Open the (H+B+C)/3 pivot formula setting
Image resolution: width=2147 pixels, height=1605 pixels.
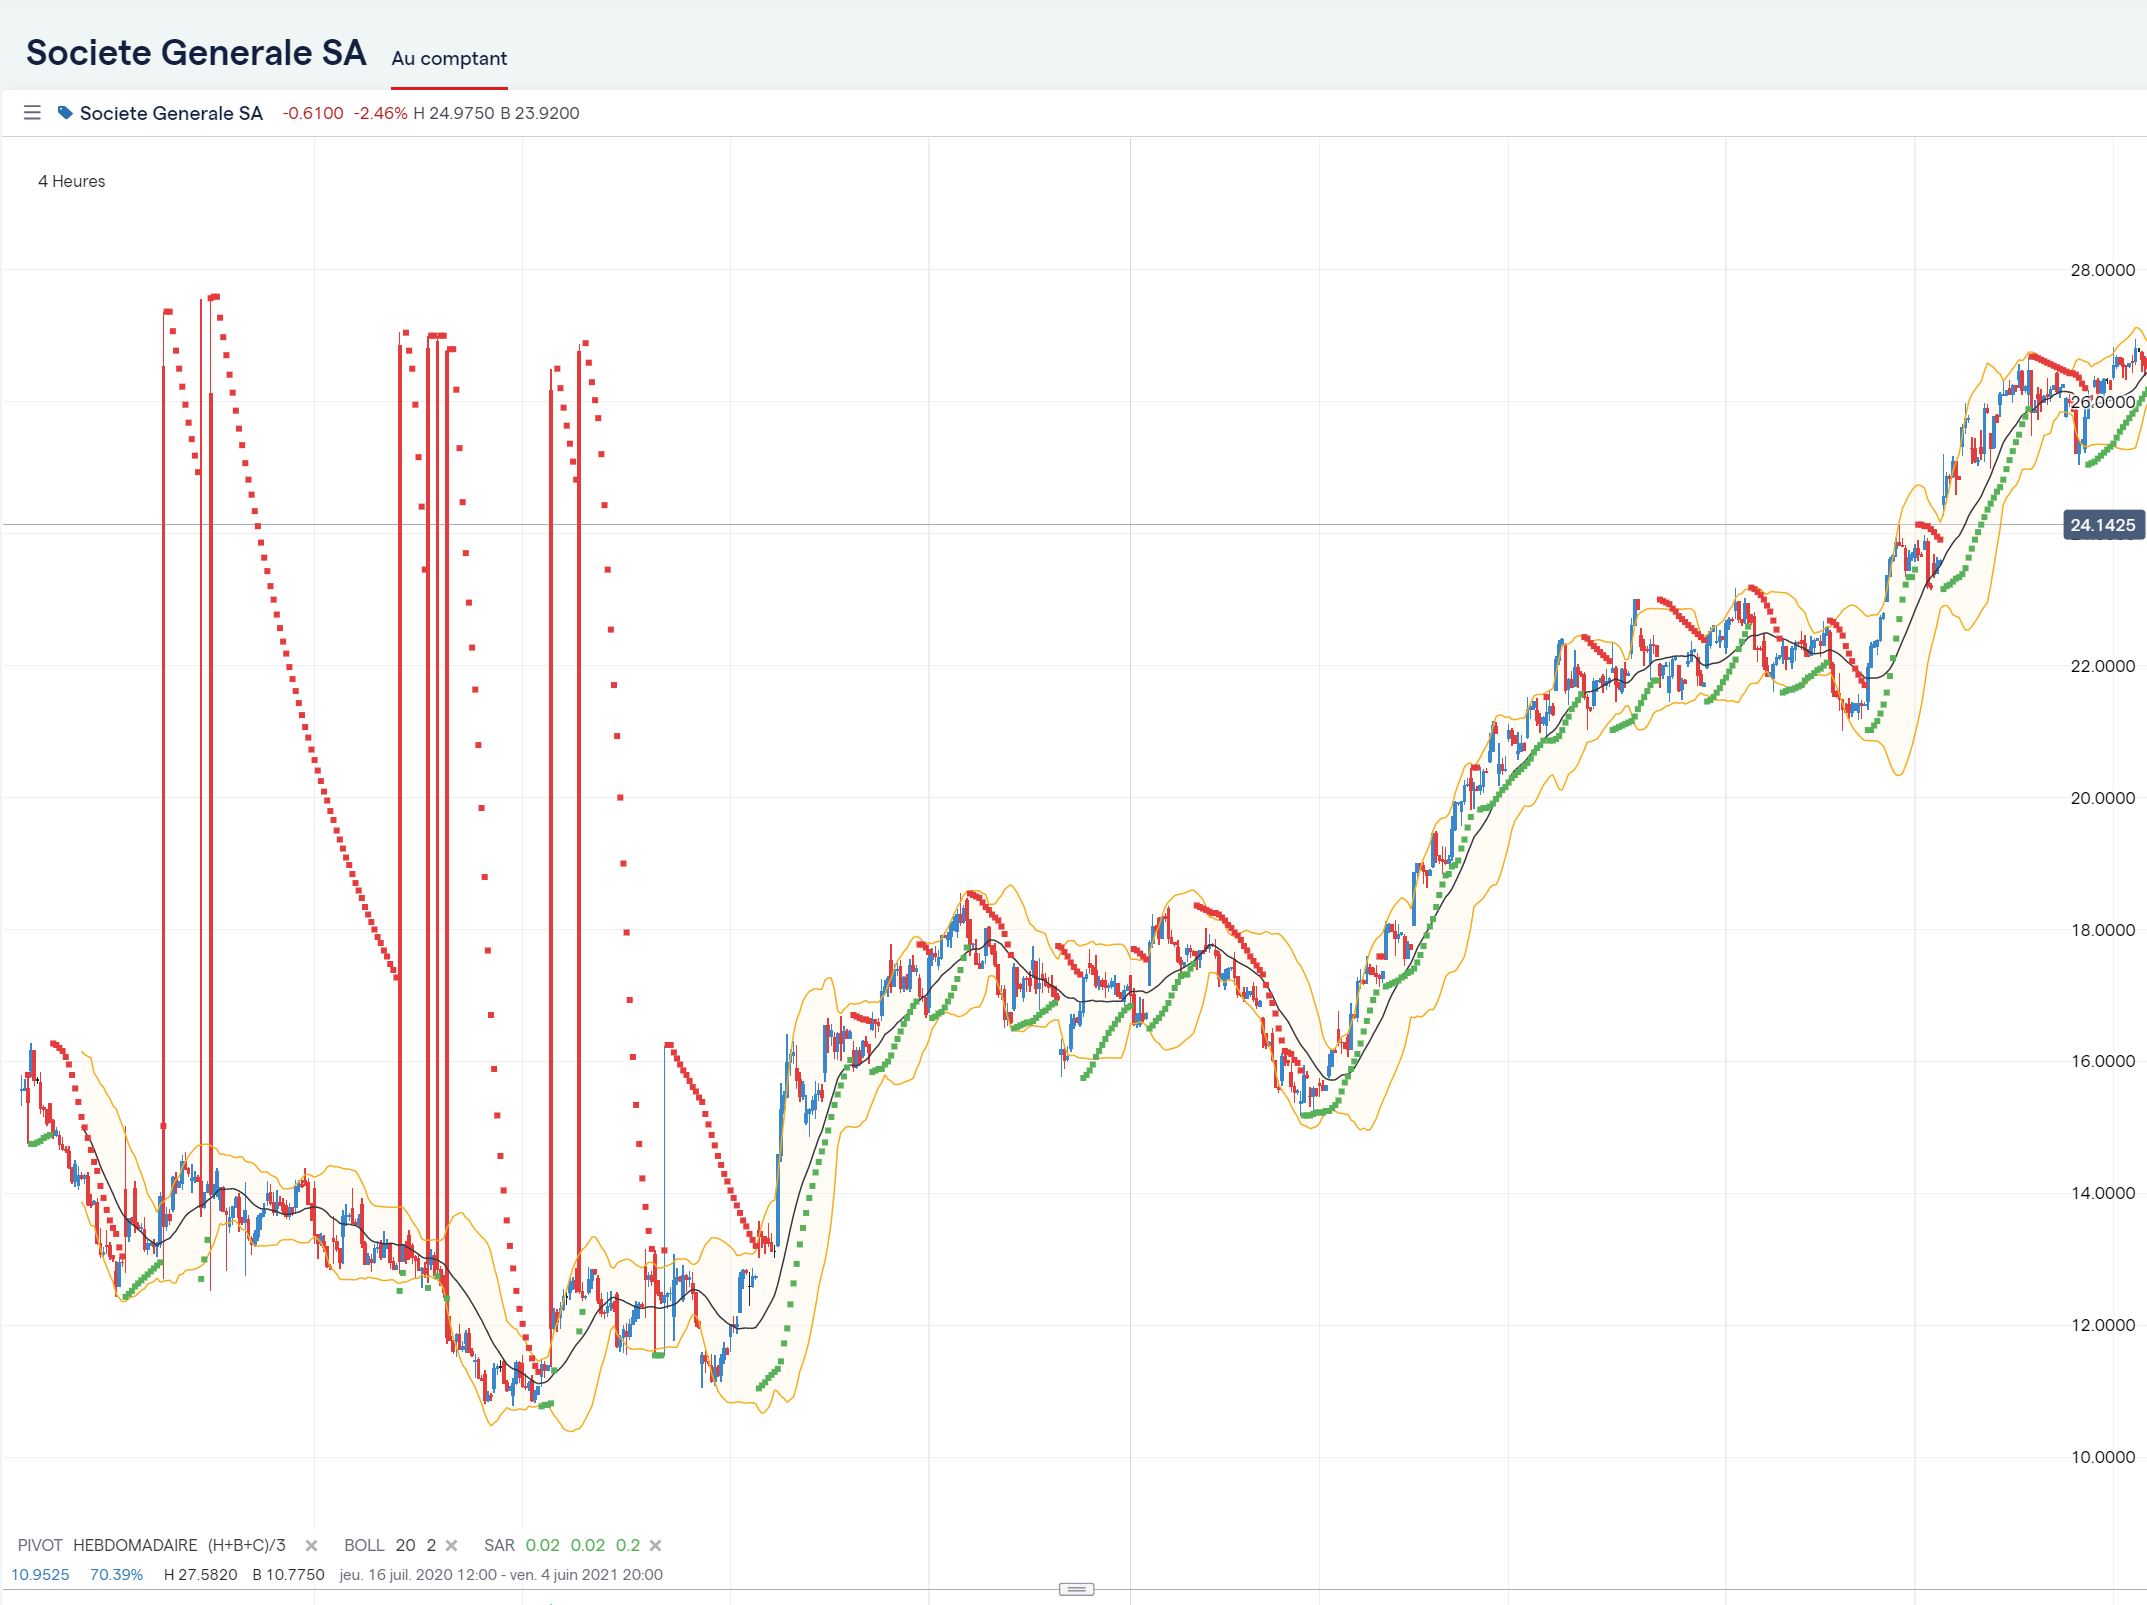246,1545
